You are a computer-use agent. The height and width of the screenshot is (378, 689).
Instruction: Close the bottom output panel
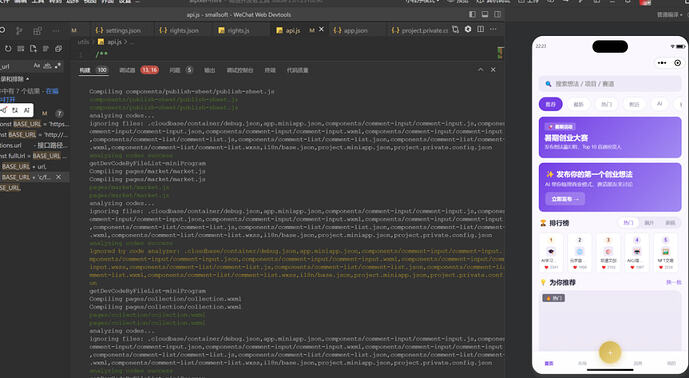coord(493,69)
